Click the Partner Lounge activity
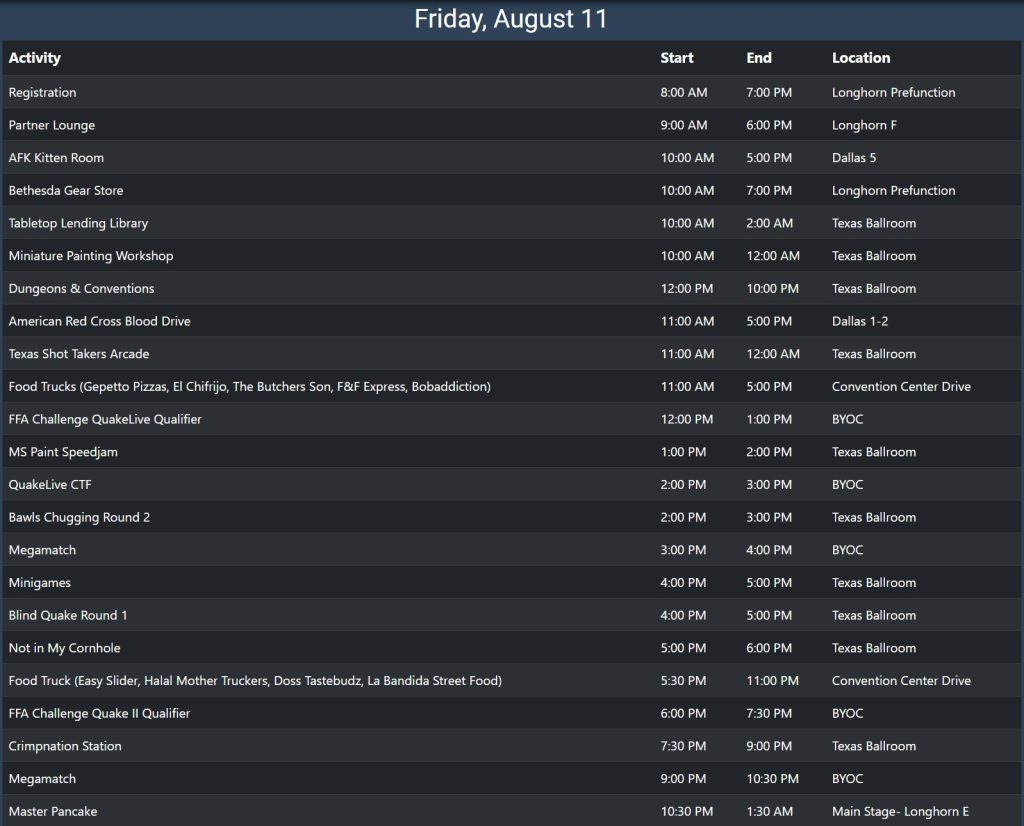Screen dimensions: 1024x826 [x=52, y=125]
